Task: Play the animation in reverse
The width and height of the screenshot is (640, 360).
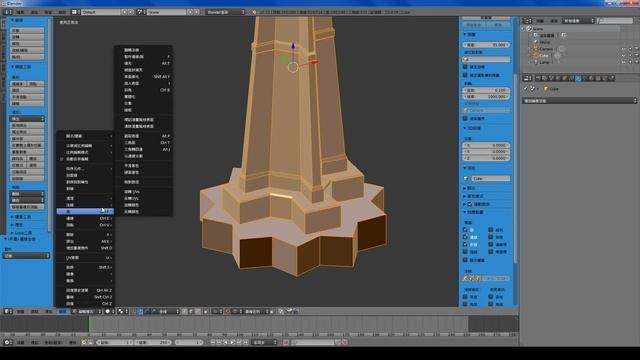Action: pos(225,342)
